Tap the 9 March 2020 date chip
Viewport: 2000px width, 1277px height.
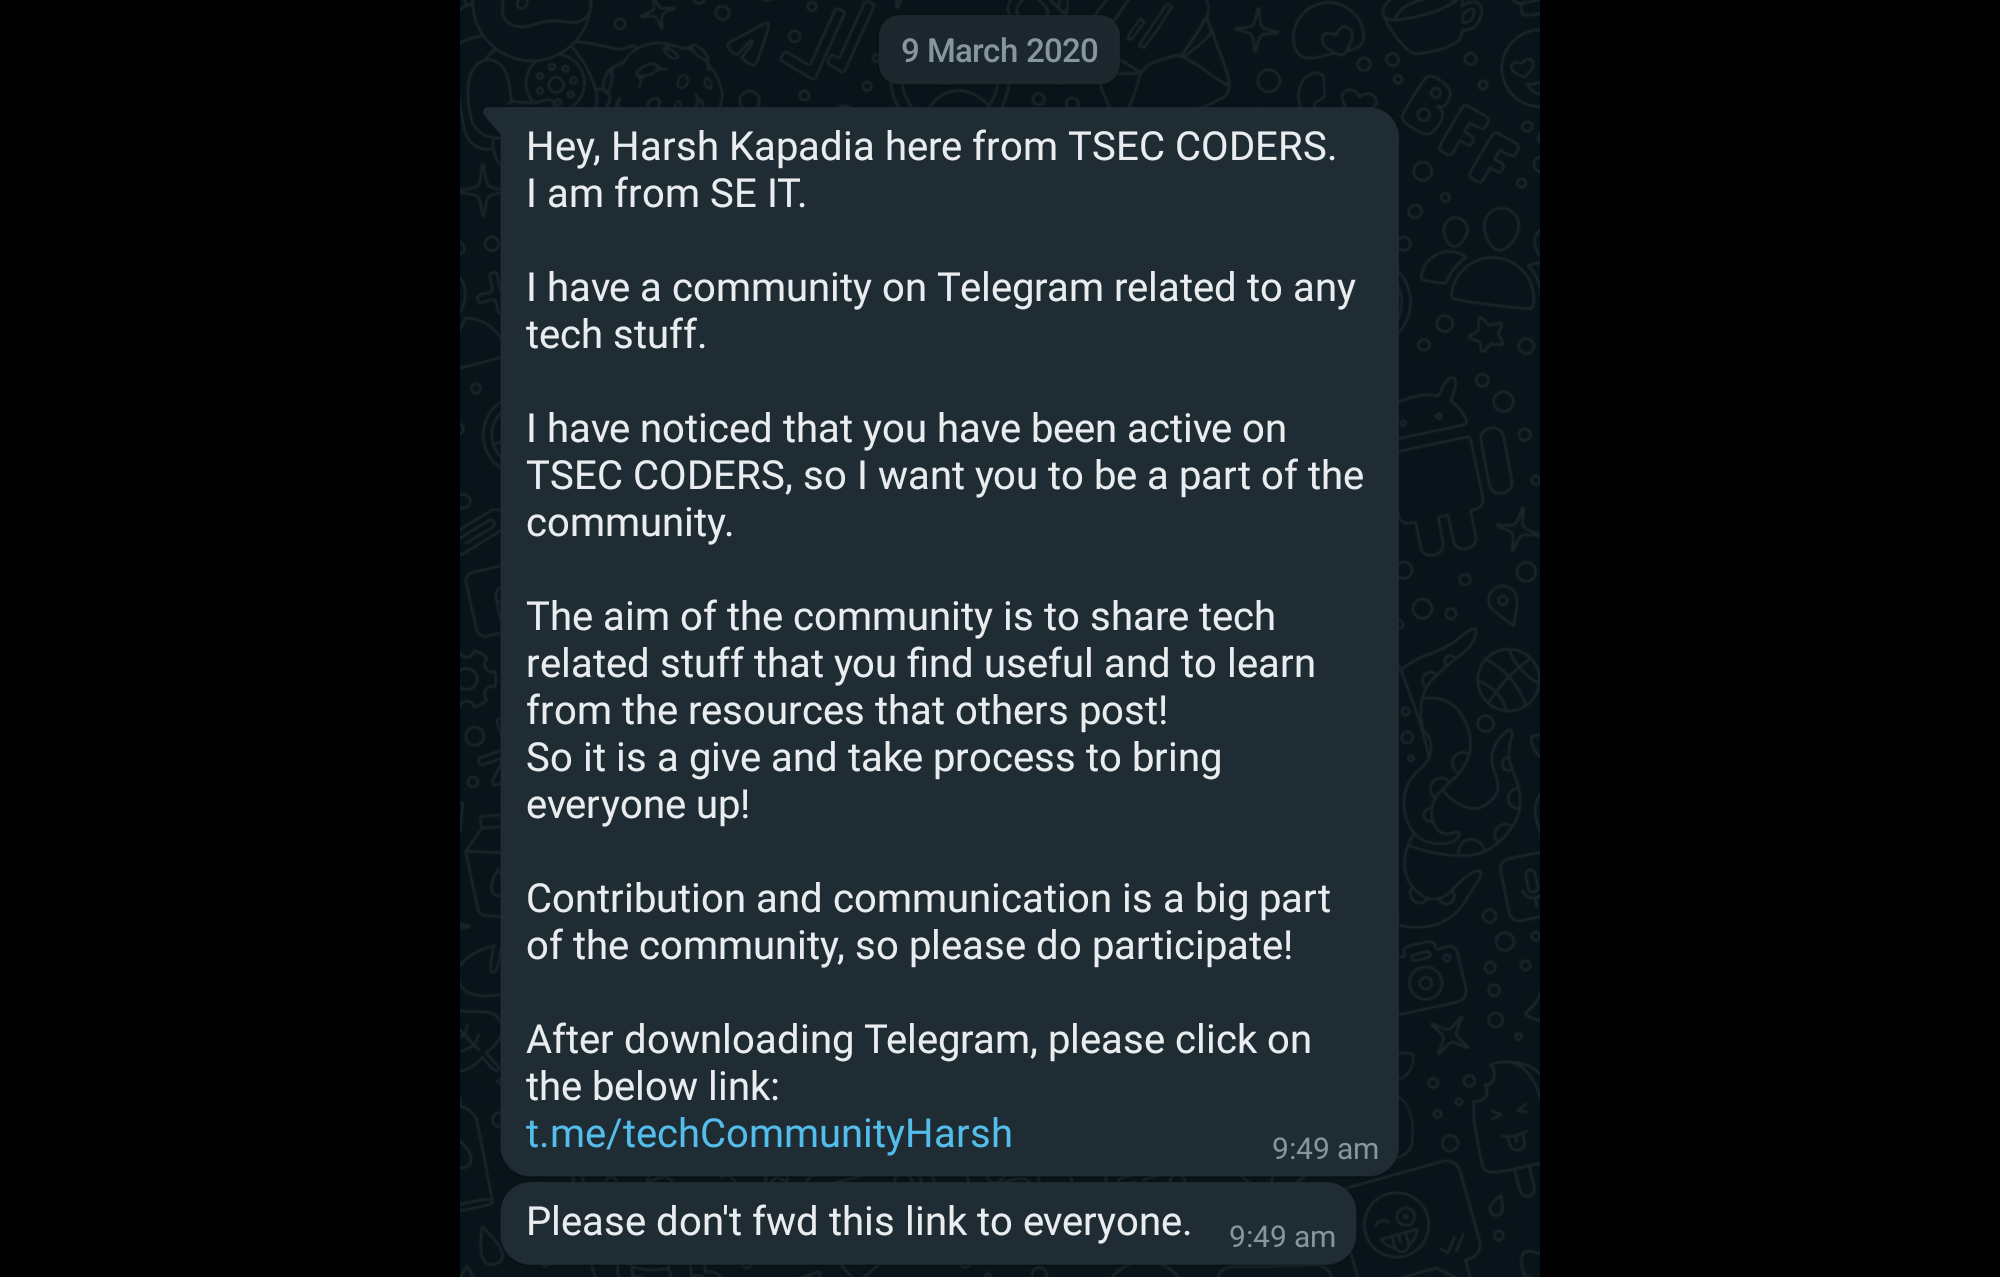coord(999,50)
